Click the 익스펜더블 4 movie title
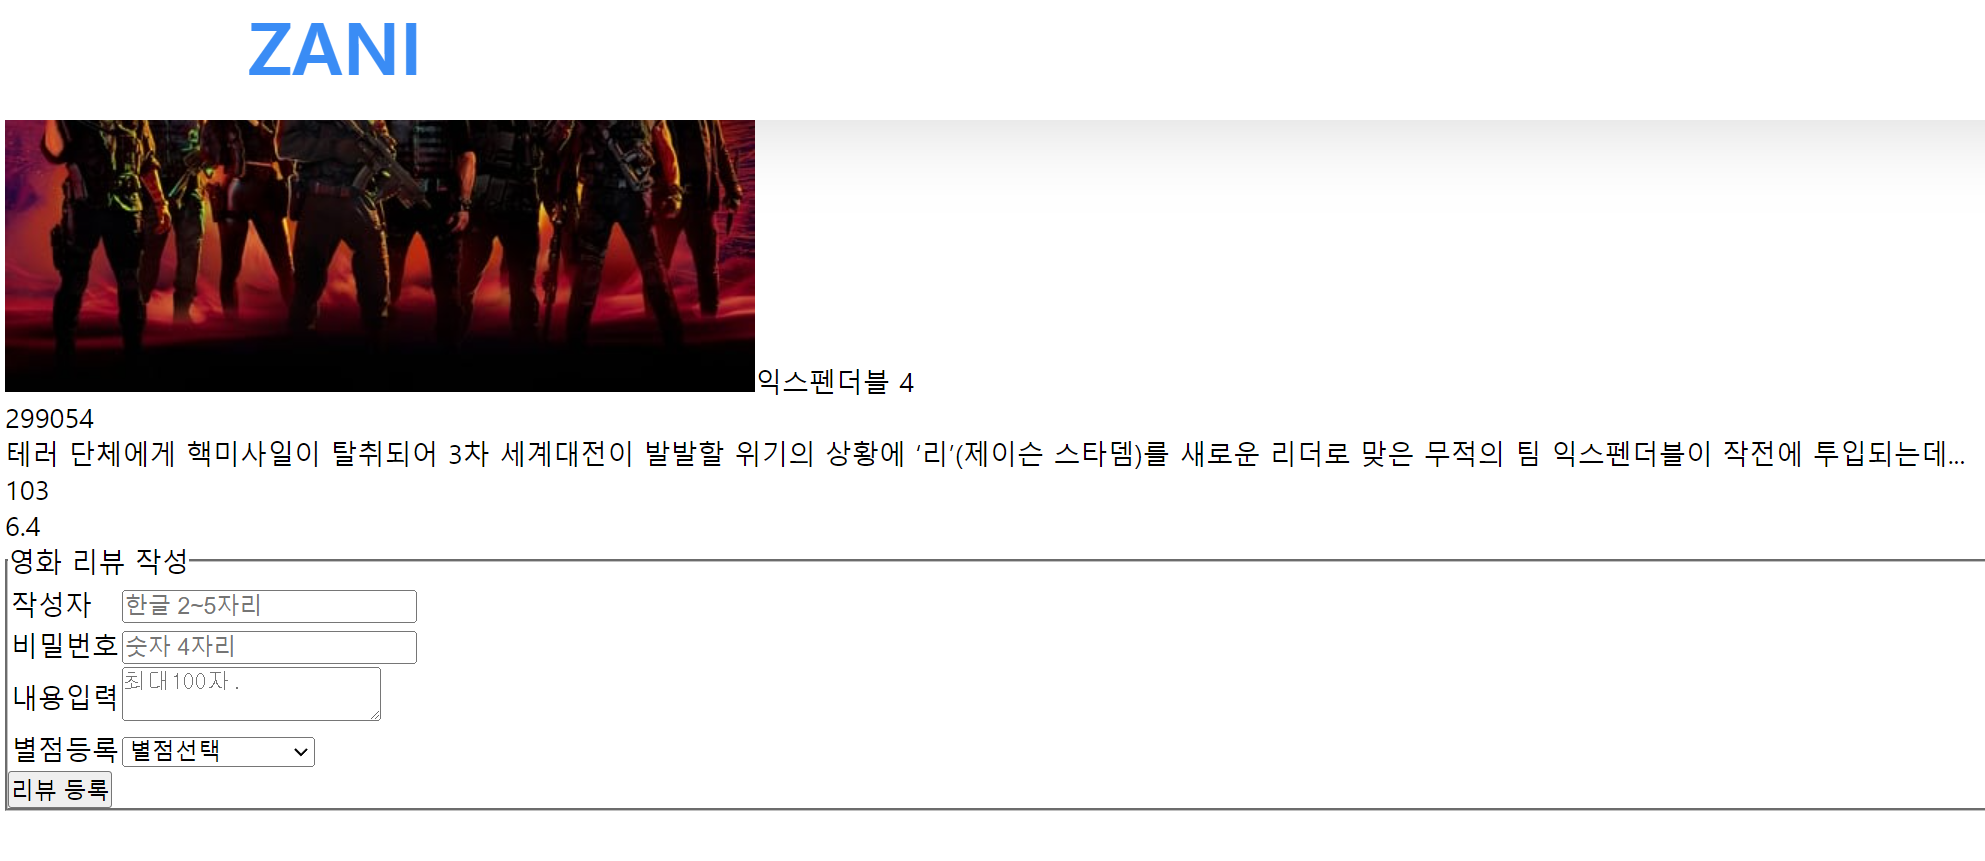 [x=835, y=382]
